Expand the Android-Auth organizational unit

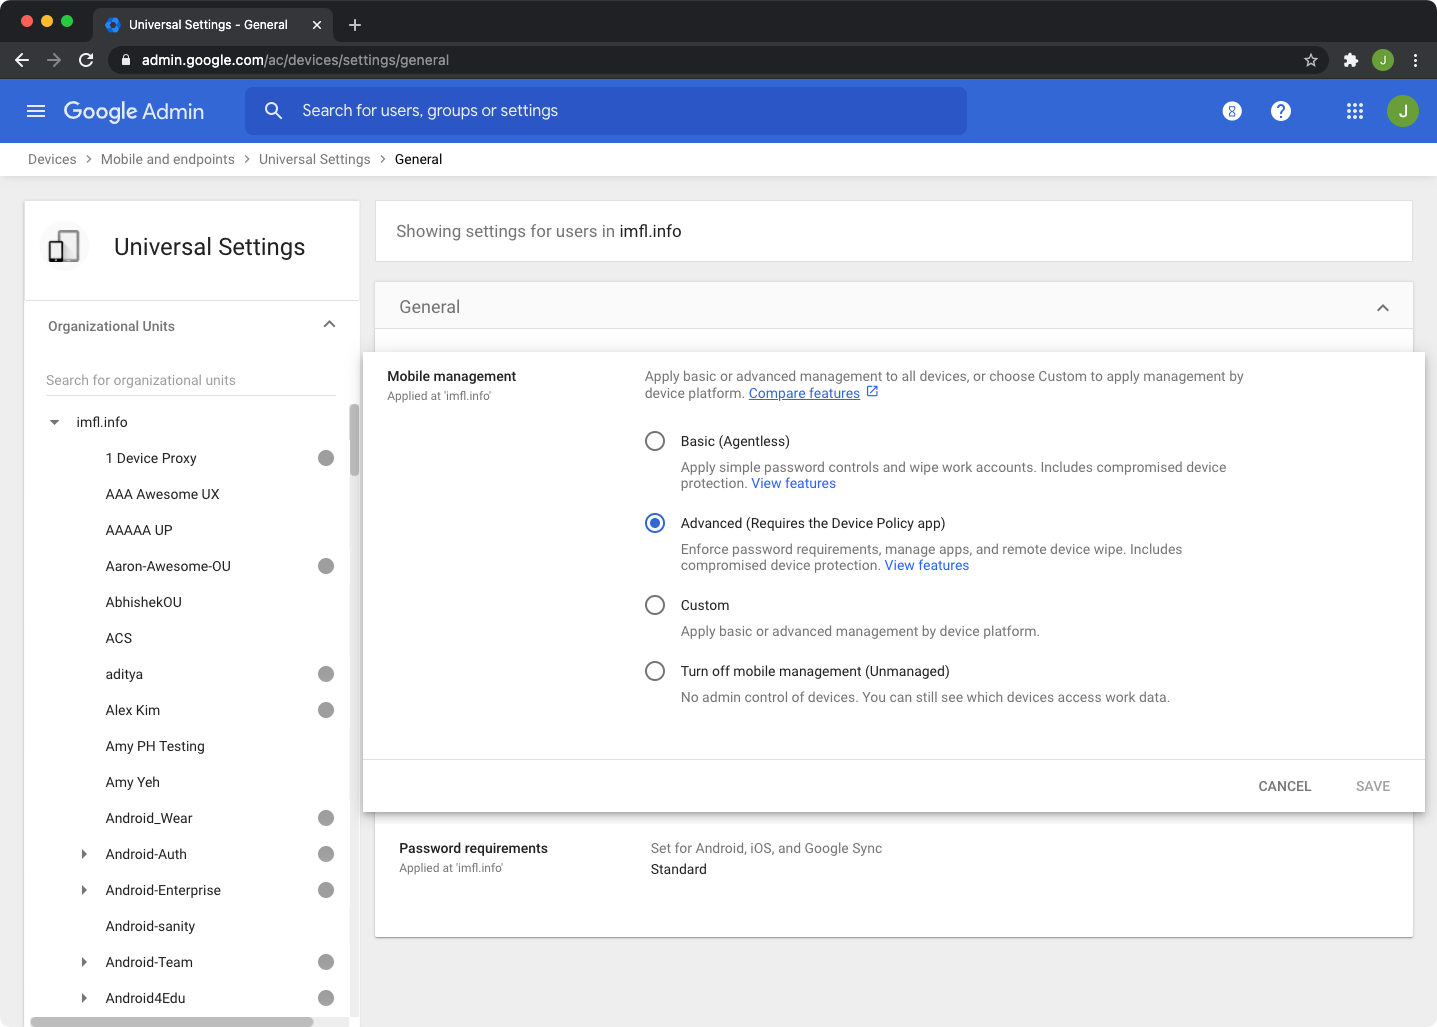84,854
